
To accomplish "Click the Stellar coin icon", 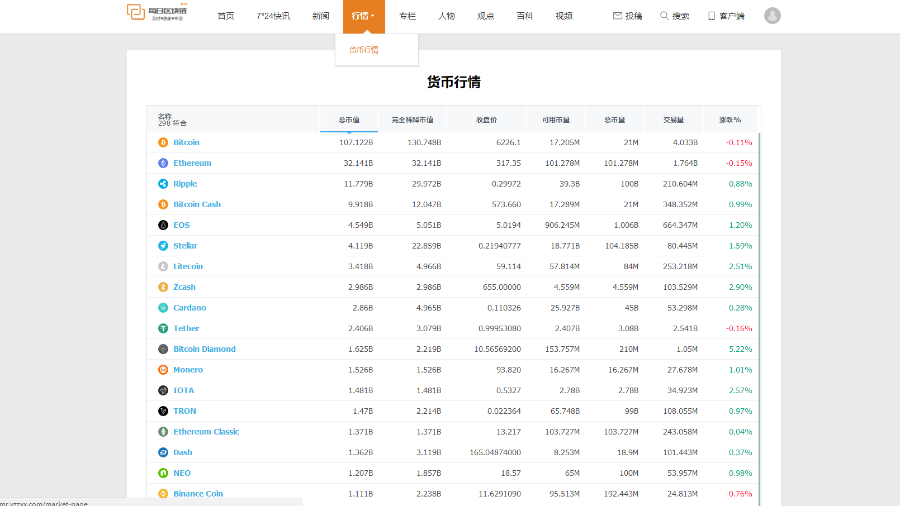I will point(163,246).
